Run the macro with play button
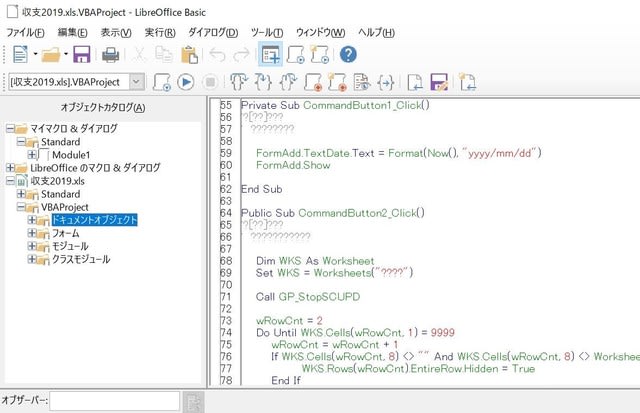The image size is (640, 413). click(x=186, y=82)
